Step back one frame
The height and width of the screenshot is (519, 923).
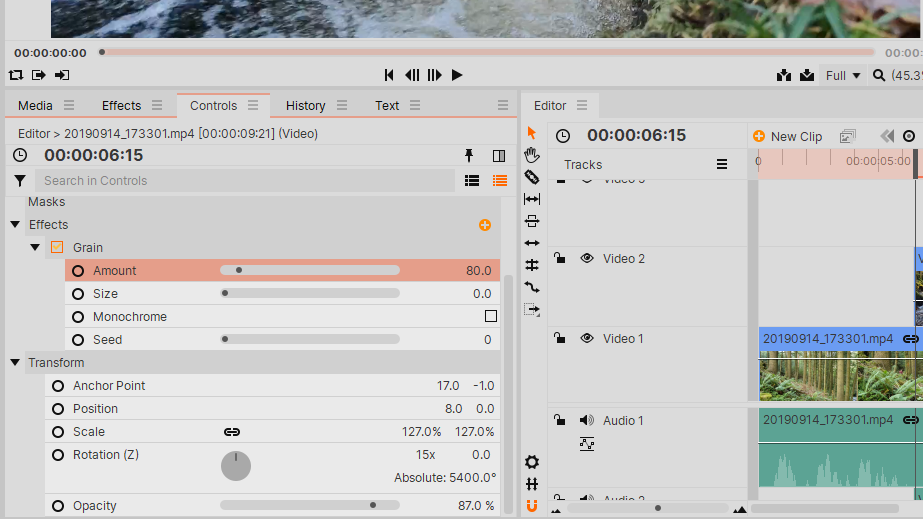tap(412, 75)
